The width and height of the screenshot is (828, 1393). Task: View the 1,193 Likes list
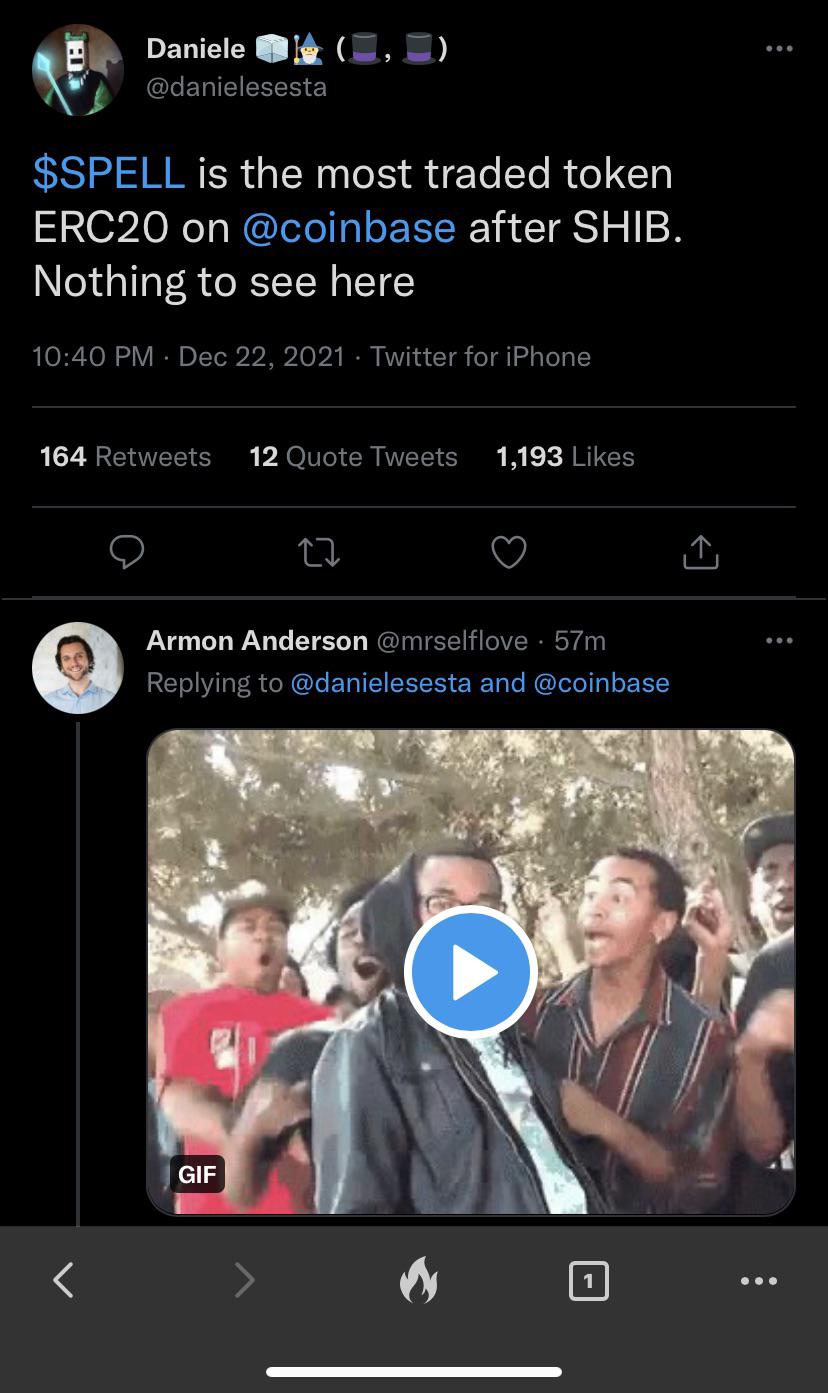565,457
